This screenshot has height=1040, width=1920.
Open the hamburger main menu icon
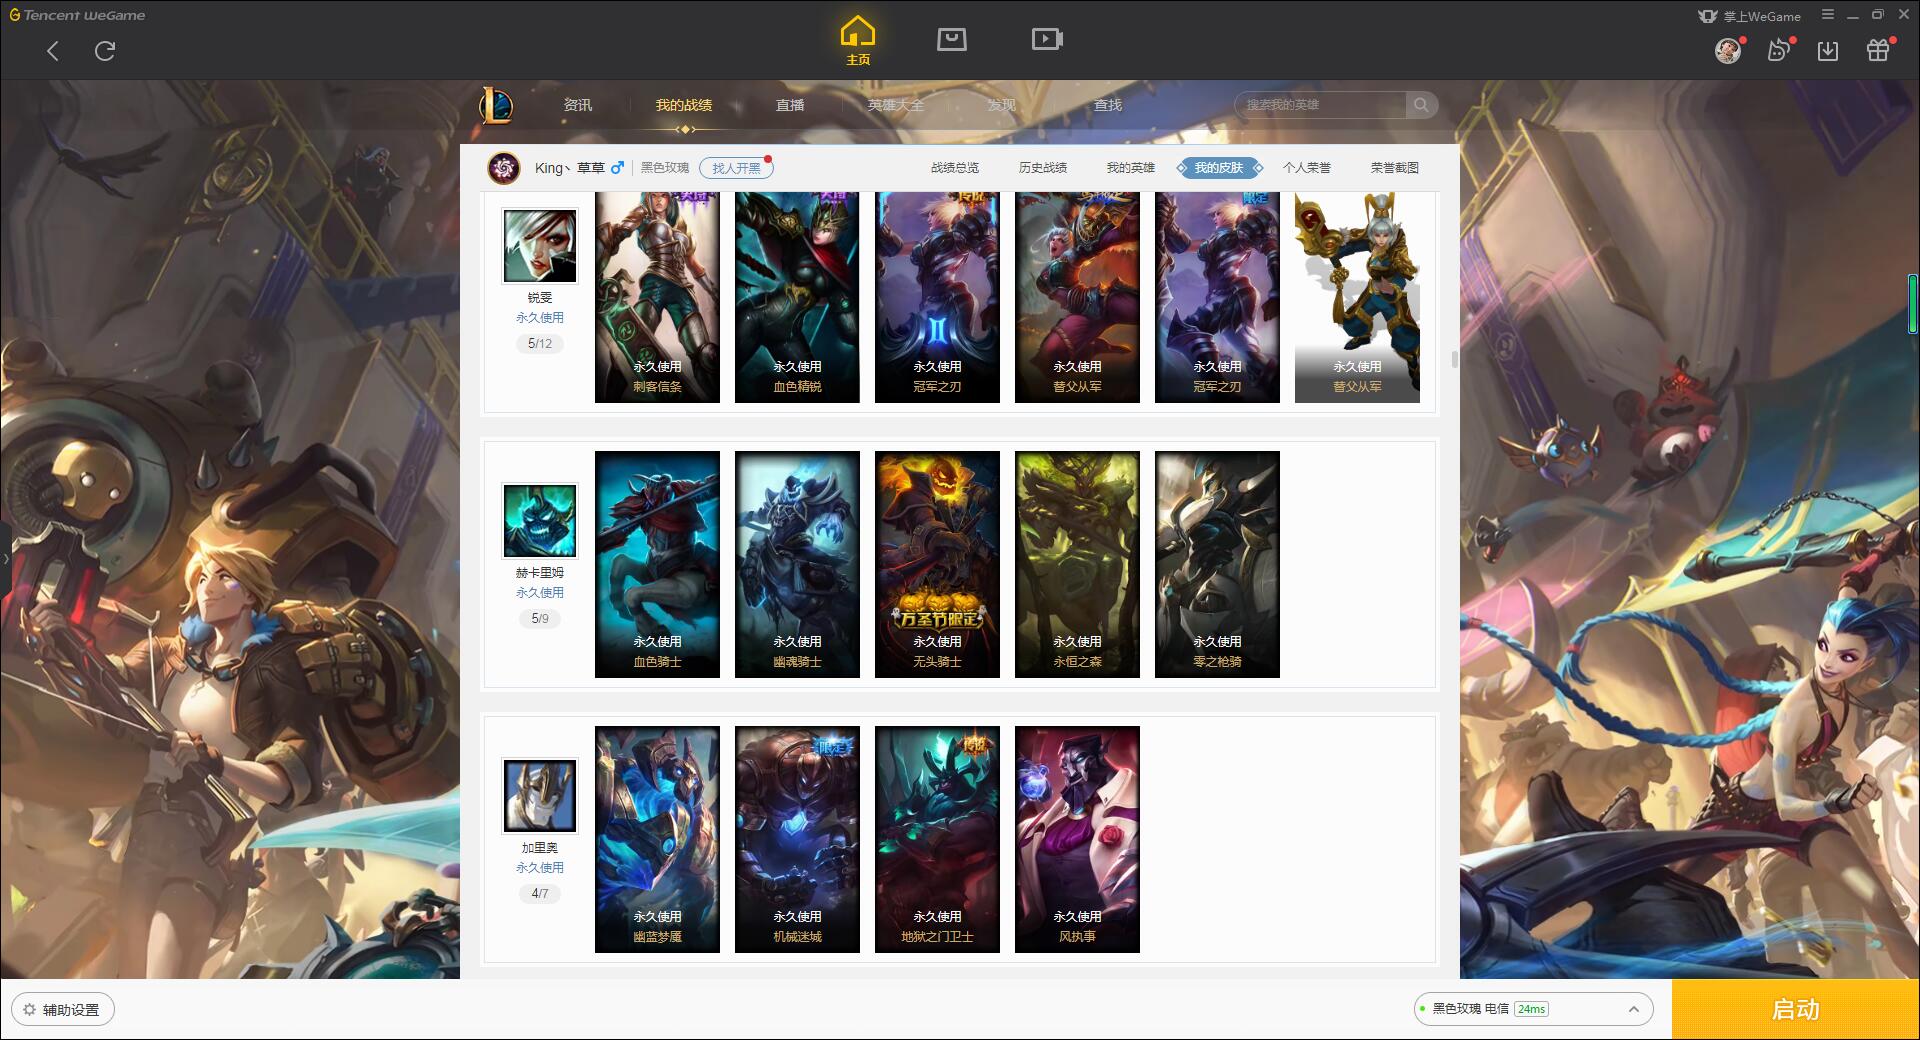1828,15
